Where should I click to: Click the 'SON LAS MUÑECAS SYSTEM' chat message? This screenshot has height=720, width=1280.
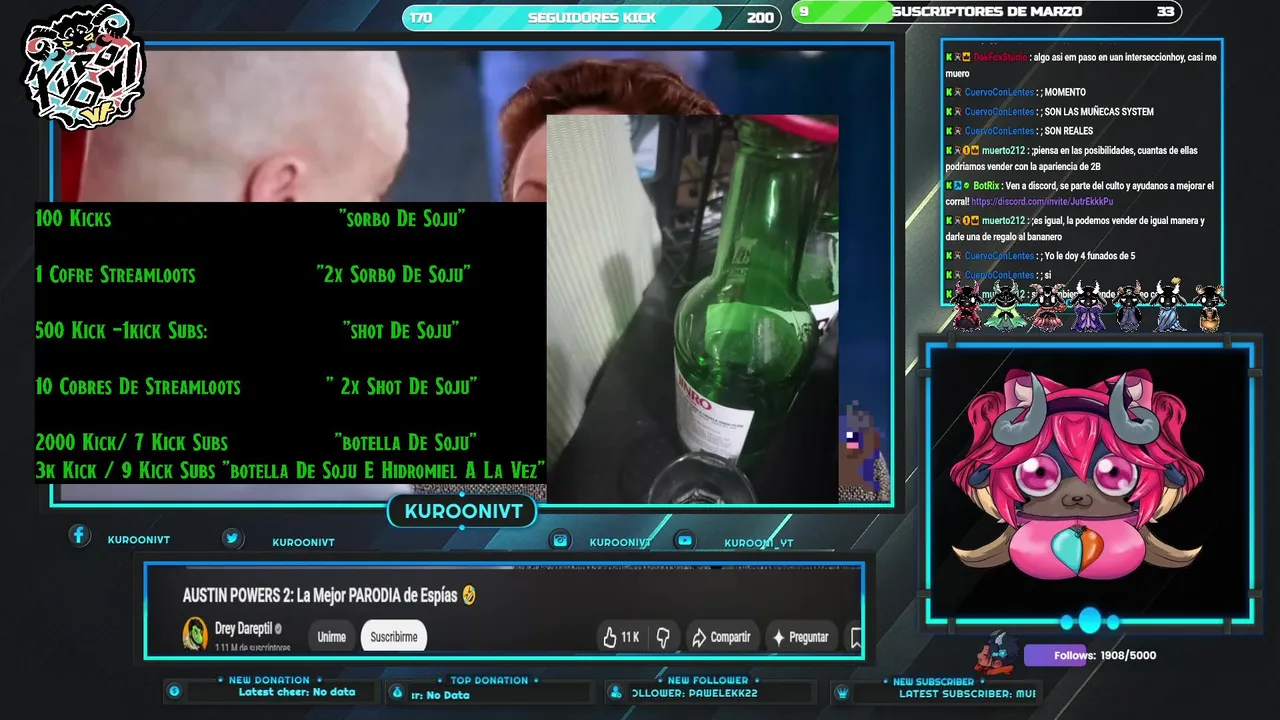tap(1099, 112)
